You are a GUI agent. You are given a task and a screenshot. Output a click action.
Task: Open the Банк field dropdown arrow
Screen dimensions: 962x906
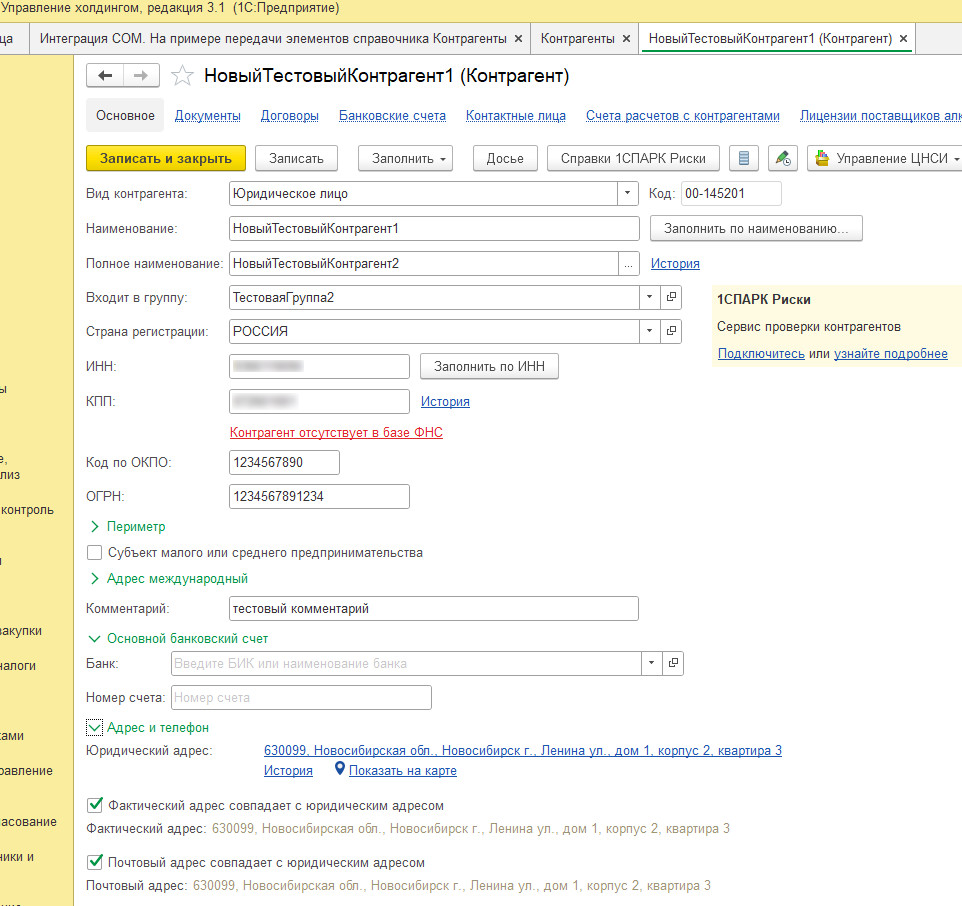(x=652, y=662)
